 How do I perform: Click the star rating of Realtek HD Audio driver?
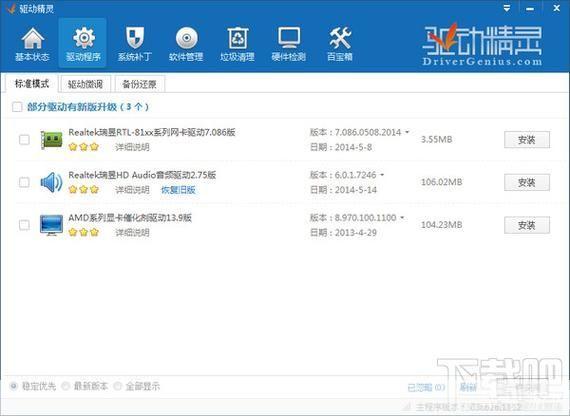pos(84,189)
